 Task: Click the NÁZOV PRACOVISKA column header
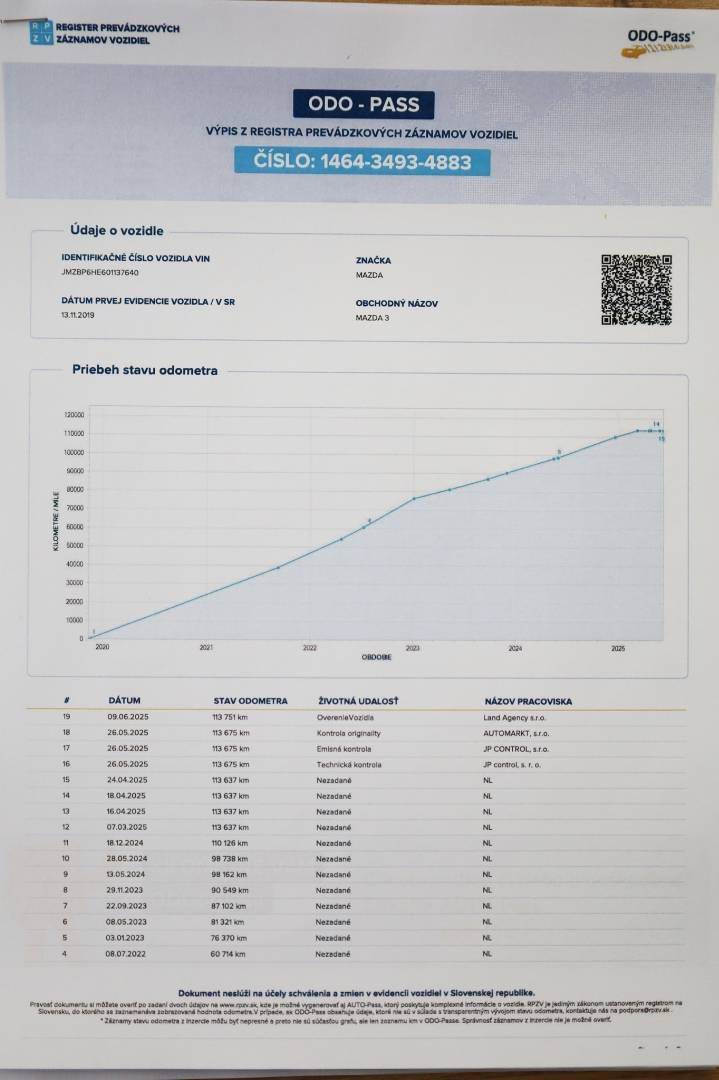[x=528, y=702]
